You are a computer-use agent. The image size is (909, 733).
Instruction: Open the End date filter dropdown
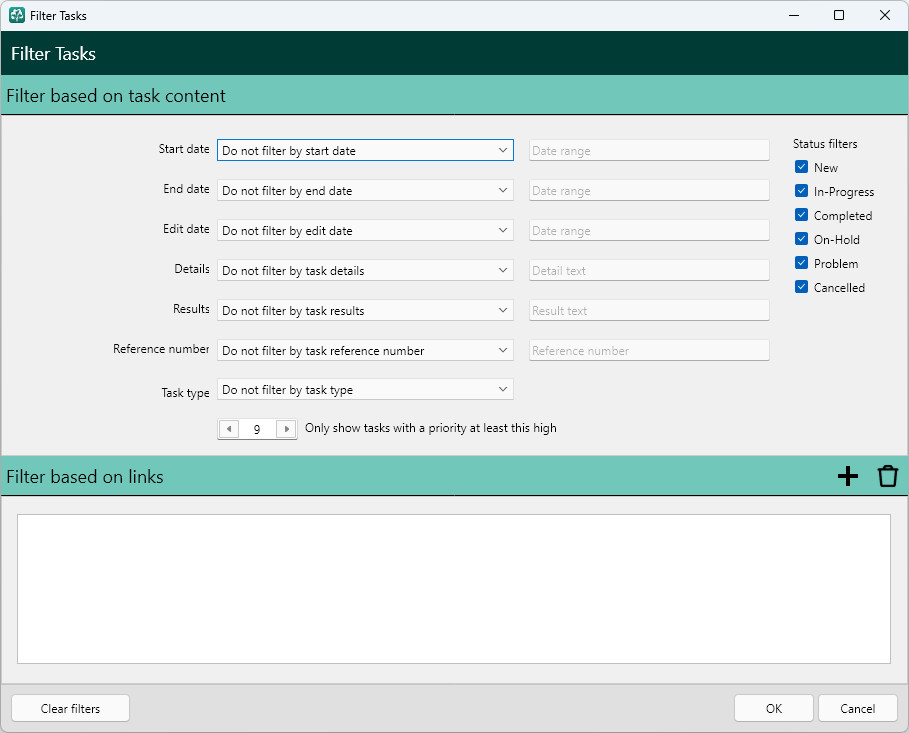tap(365, 190)
